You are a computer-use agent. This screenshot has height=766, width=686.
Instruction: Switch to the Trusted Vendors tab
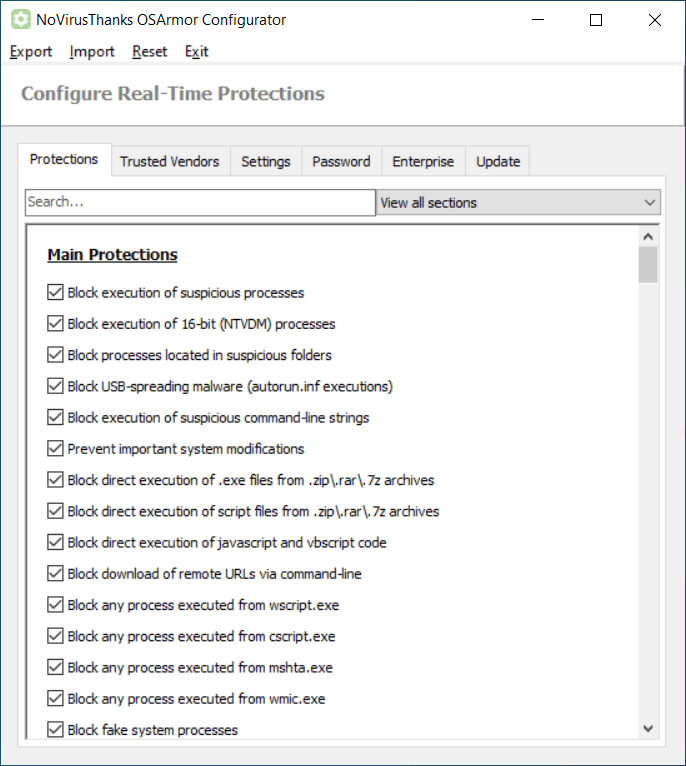pos(169,161)
